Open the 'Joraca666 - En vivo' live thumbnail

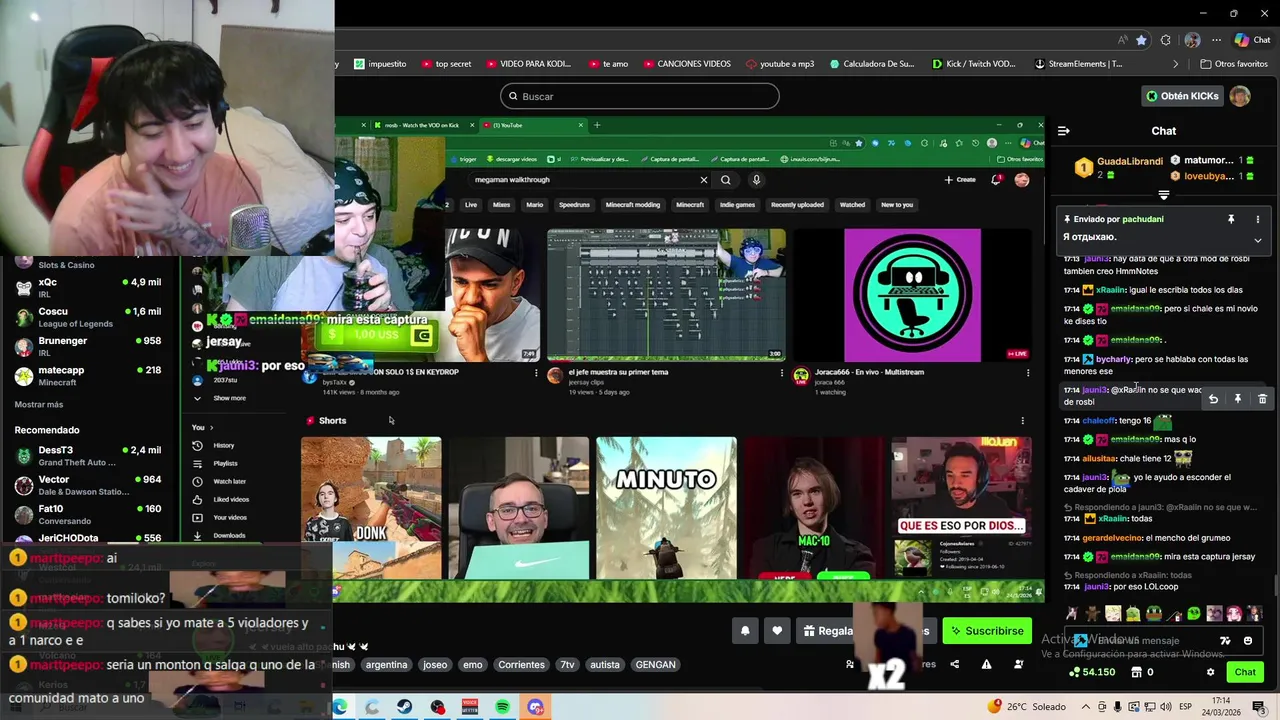tap(912, 295)
